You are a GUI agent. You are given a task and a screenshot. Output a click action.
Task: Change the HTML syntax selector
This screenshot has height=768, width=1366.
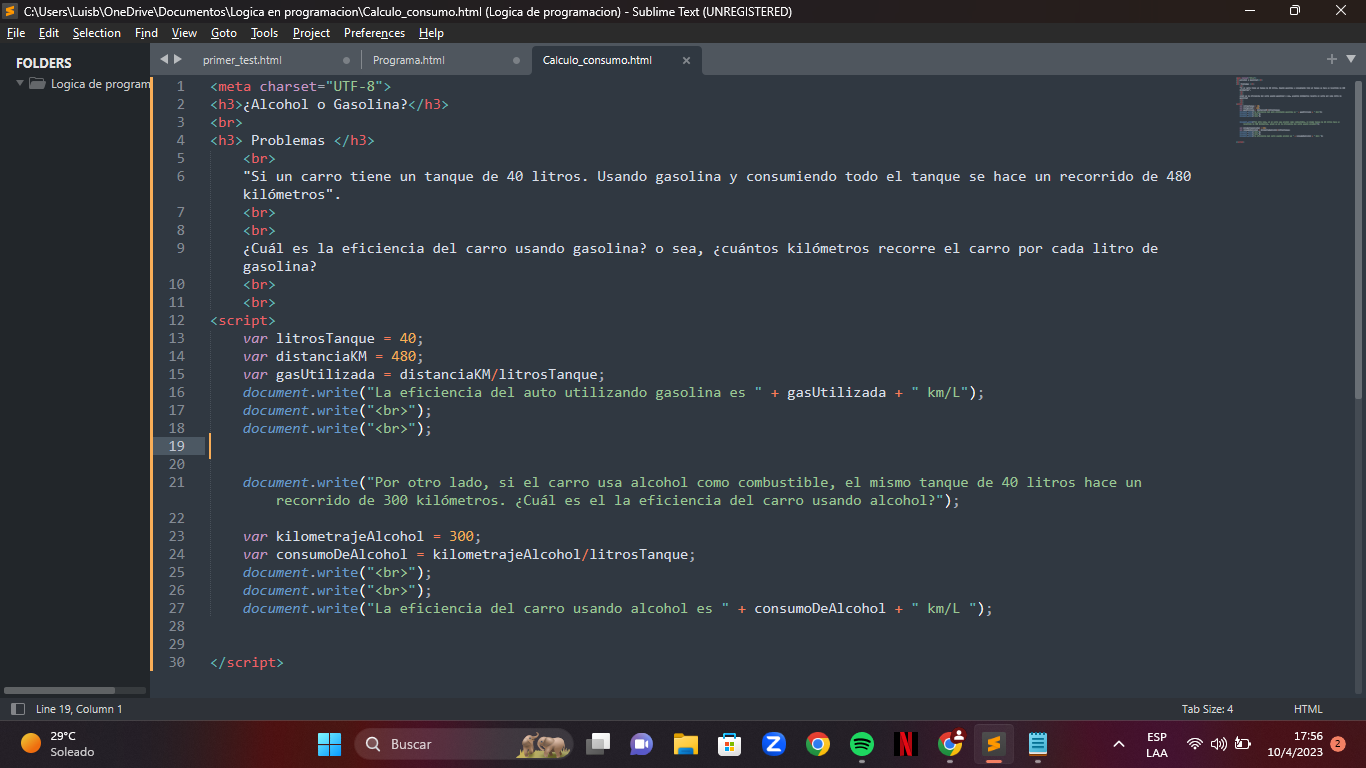pos(1308,709)
